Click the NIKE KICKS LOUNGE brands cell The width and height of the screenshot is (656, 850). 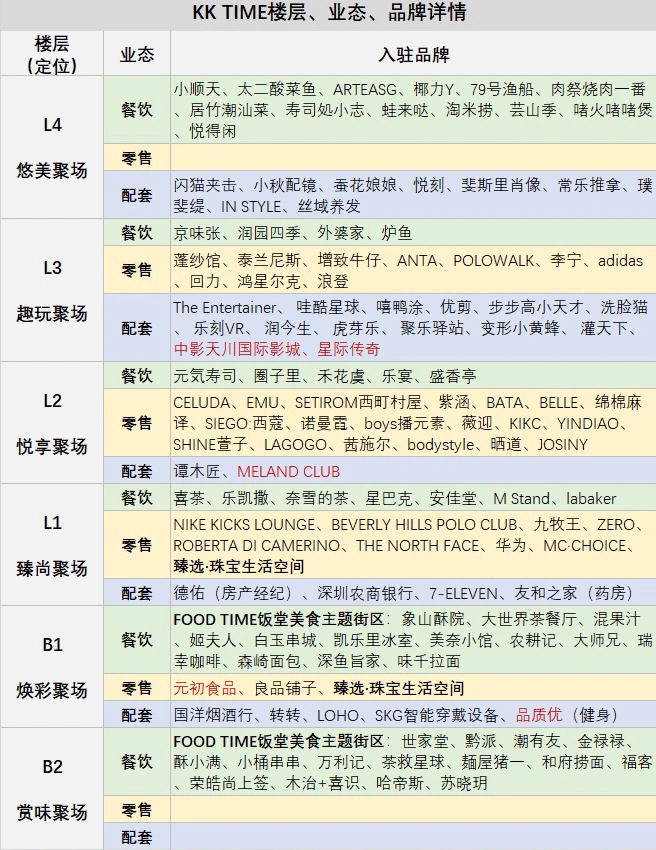click(413, 545)
